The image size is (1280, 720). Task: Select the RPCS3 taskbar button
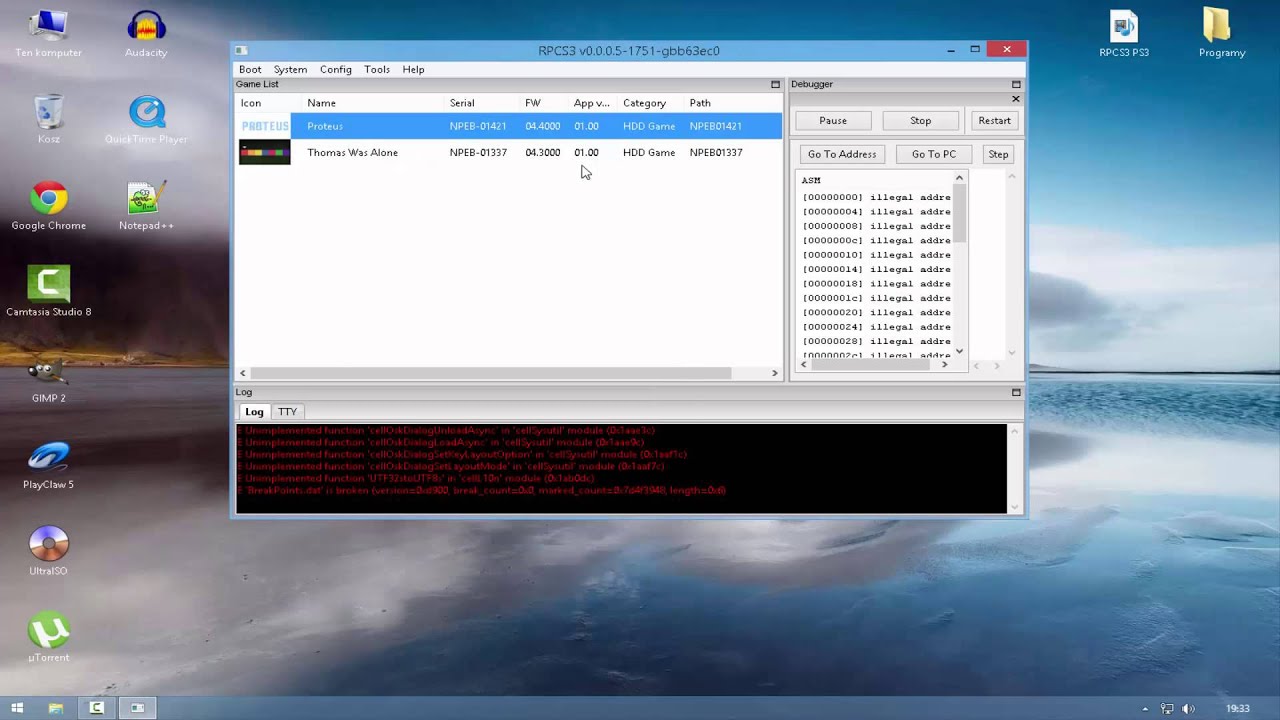137,708
